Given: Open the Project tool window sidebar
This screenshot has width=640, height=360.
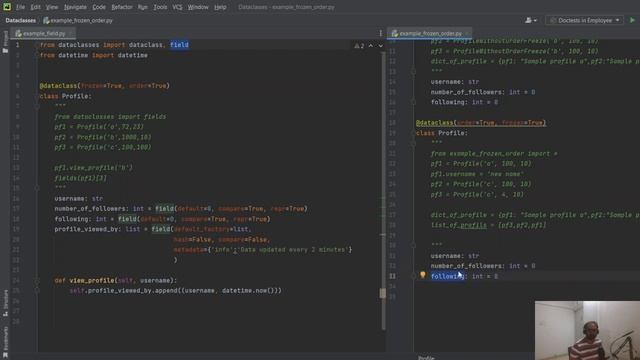Looking at the screenshot, I should pos(5,42).
